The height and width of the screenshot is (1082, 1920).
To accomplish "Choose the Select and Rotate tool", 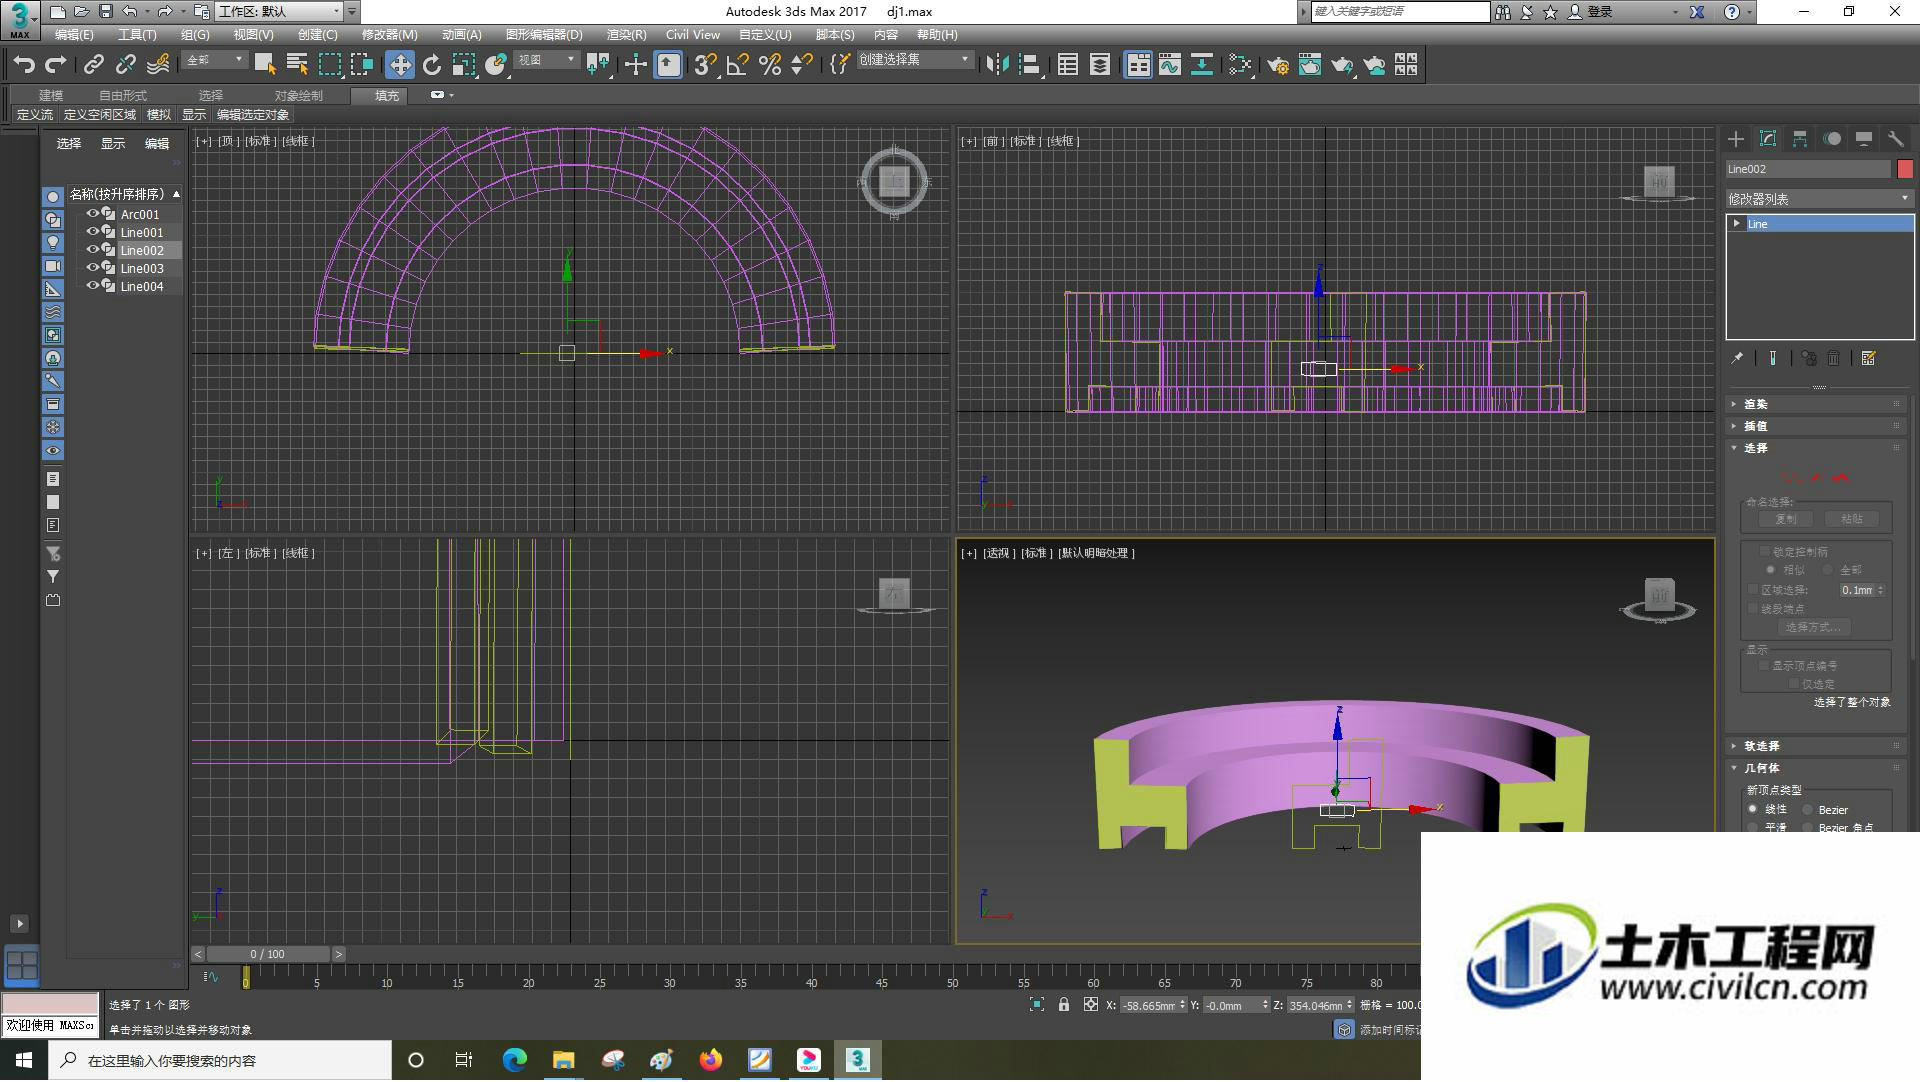I will click(x=432, y=65).
